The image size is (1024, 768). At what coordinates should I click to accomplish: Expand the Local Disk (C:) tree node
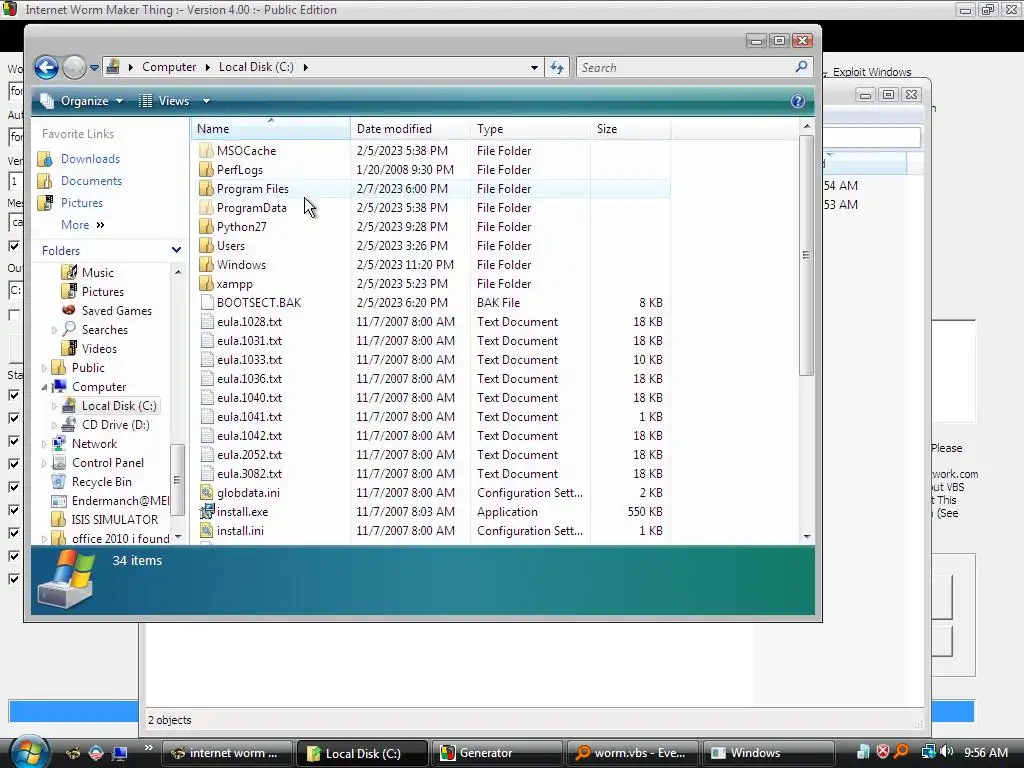54,406
